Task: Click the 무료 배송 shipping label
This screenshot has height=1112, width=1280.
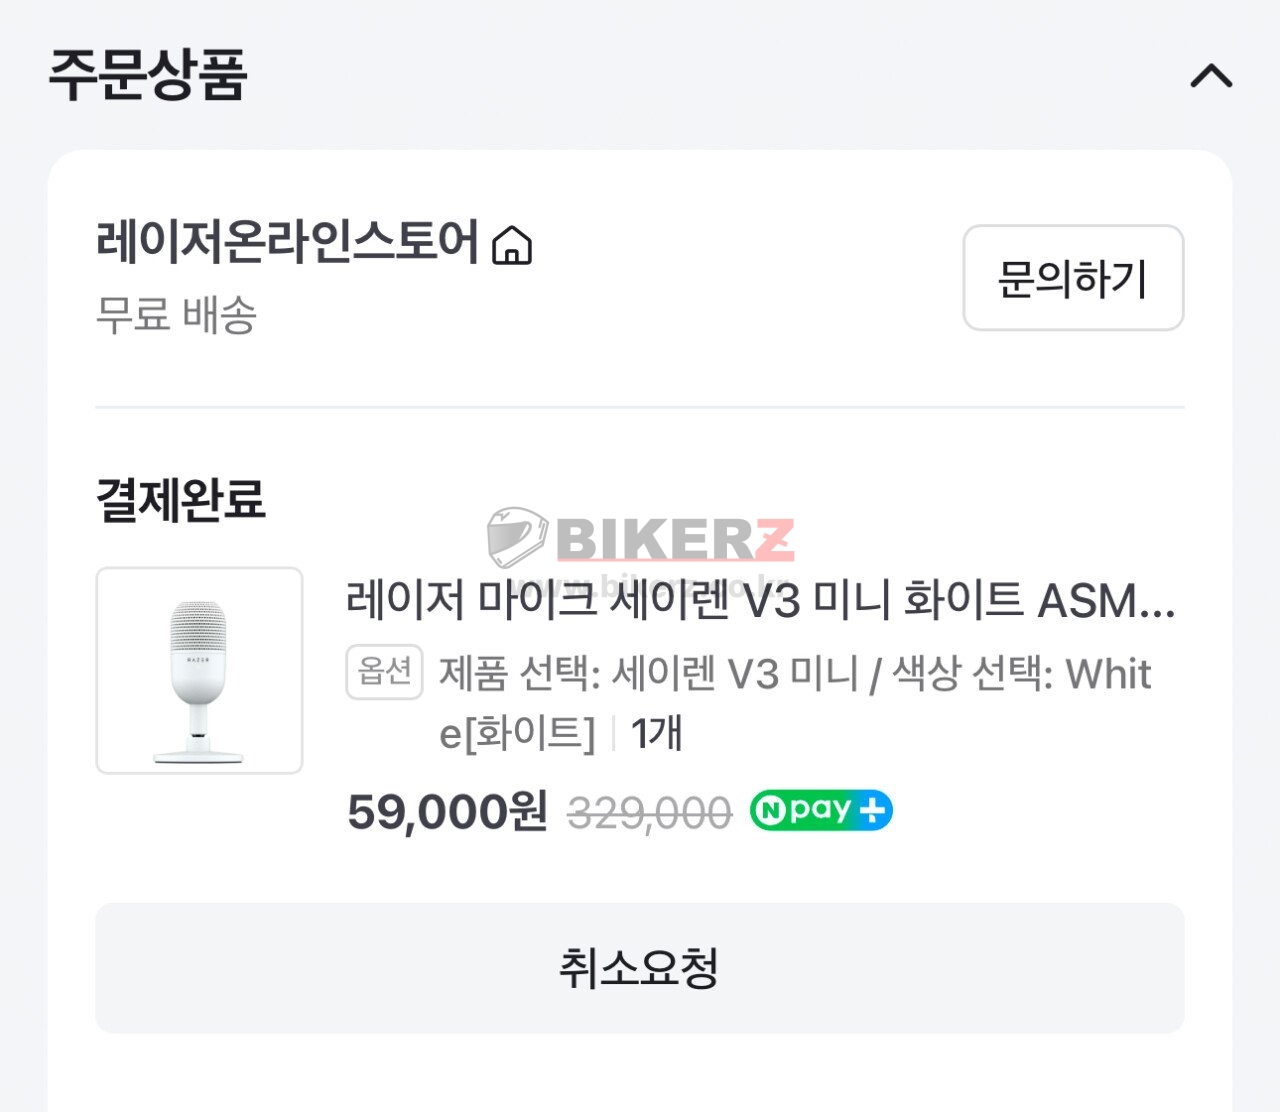Action: (176, 315)
